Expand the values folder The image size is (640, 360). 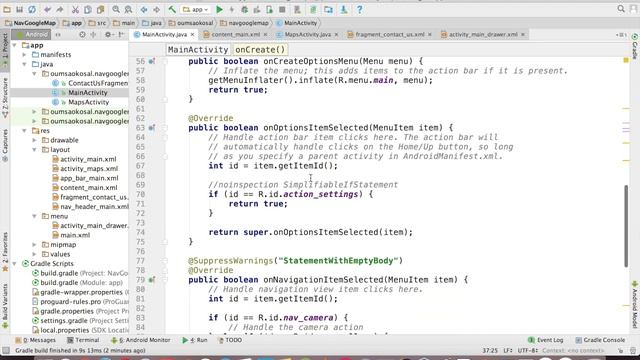34,254
